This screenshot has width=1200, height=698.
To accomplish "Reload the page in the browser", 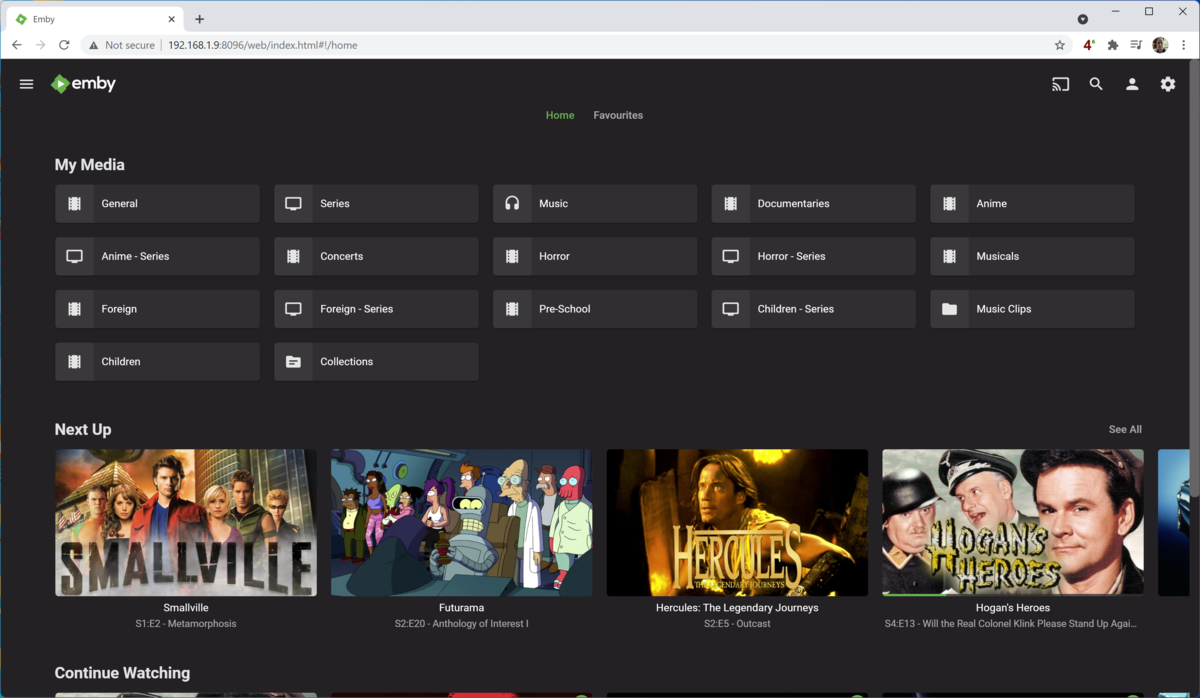I will pos(64,45).
